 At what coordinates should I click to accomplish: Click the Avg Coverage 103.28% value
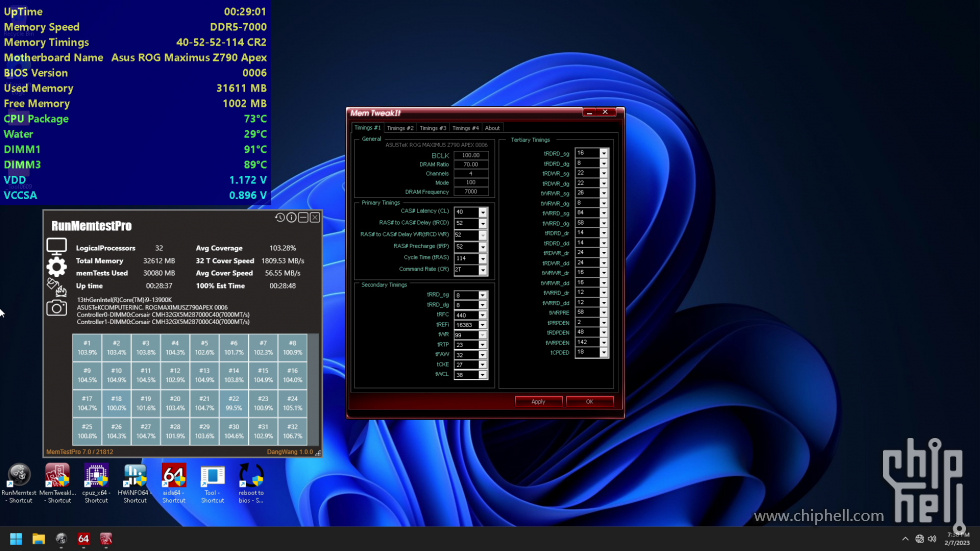(x=282, y=248)
